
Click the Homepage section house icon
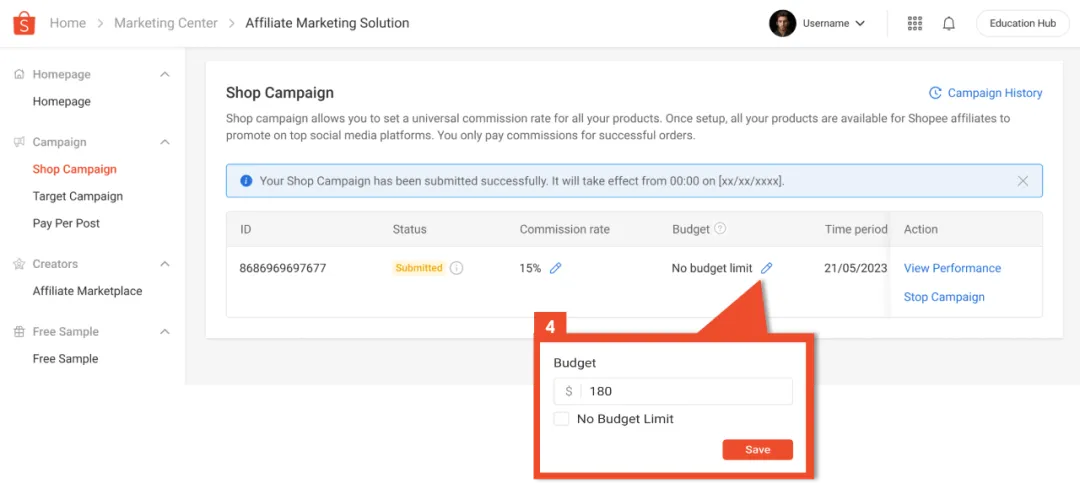click(x=19, y=74)
